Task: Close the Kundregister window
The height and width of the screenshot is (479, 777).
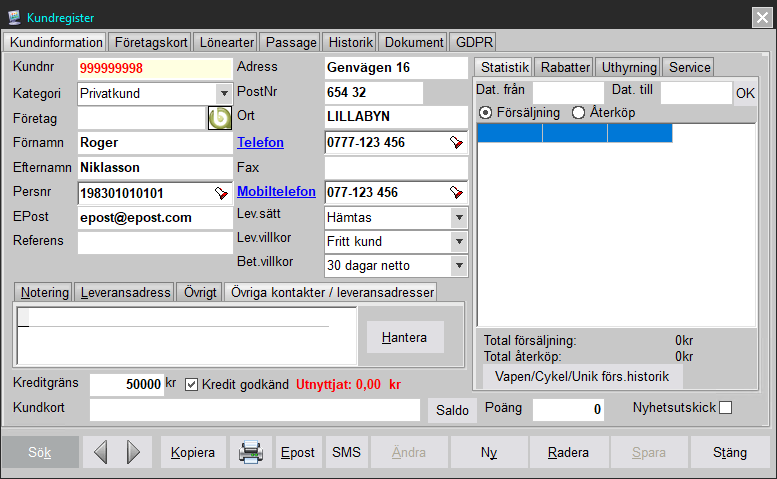Action: point(761,15)
